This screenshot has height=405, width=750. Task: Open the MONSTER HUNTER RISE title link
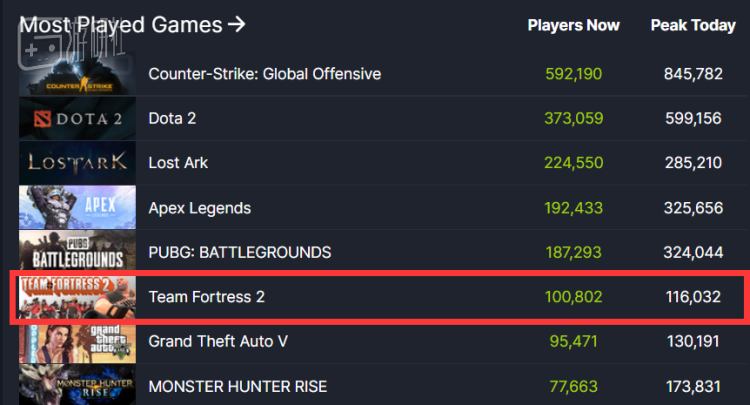tap(237, 385)
